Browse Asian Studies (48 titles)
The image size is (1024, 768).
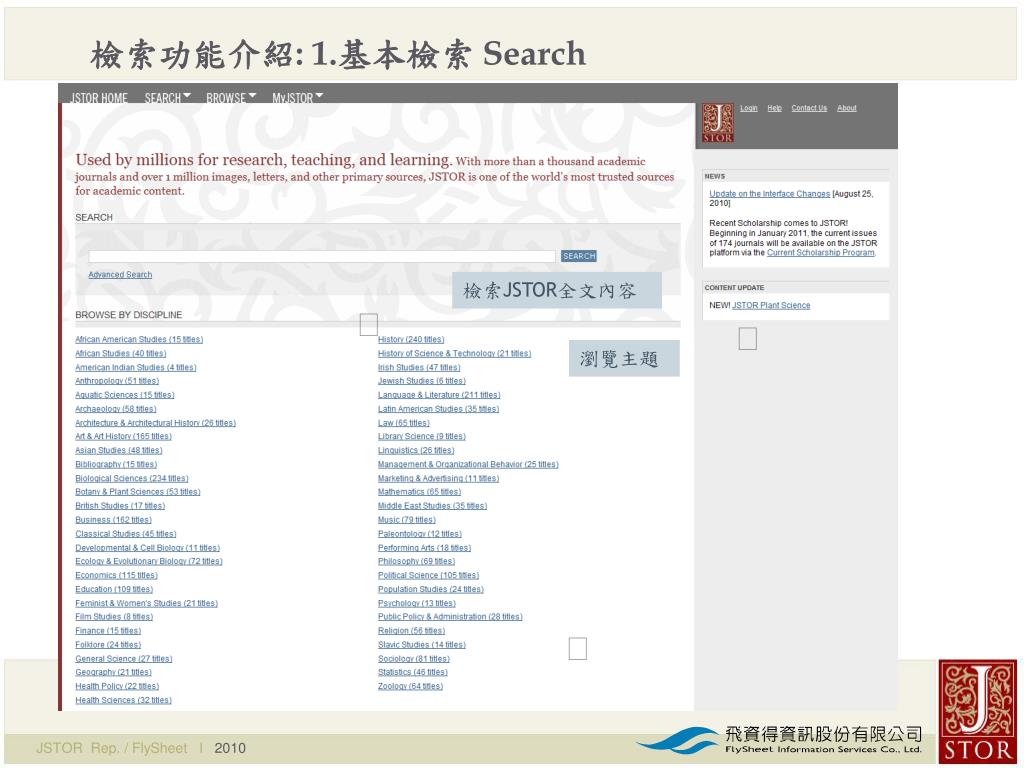(119, 451)
